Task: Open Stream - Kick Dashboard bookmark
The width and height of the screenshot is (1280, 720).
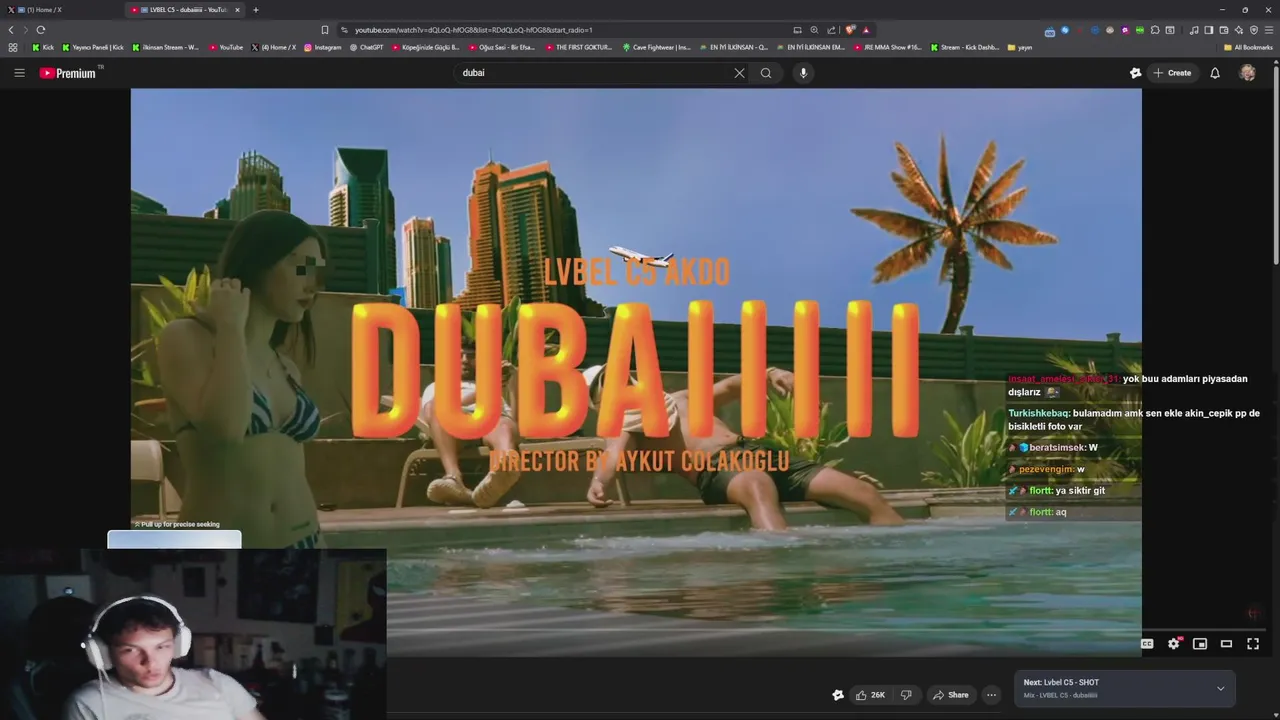Action: [965, 47]
